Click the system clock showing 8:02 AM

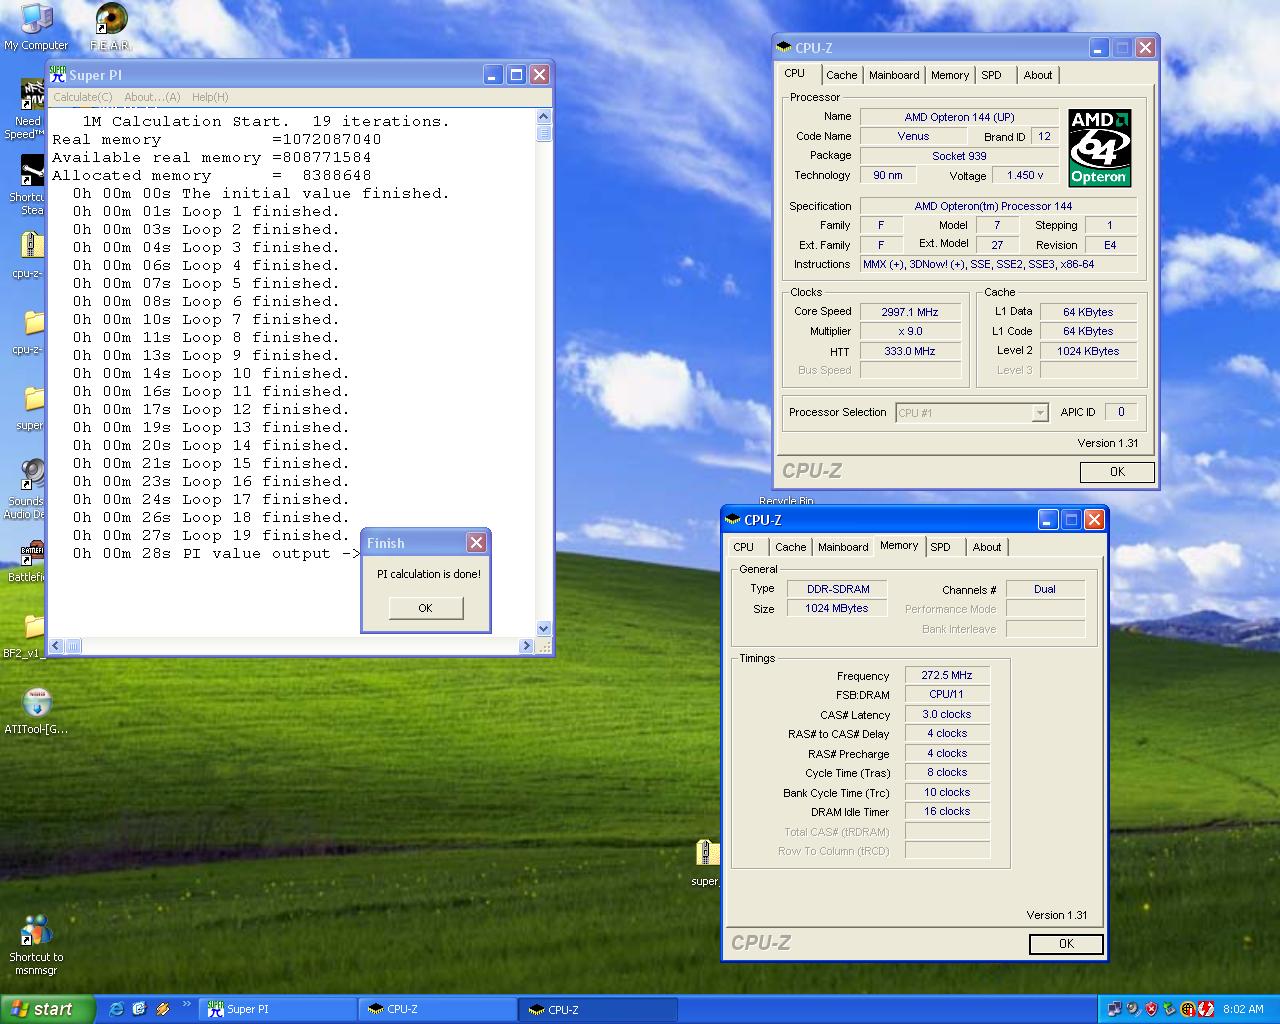[1243, 1010]
